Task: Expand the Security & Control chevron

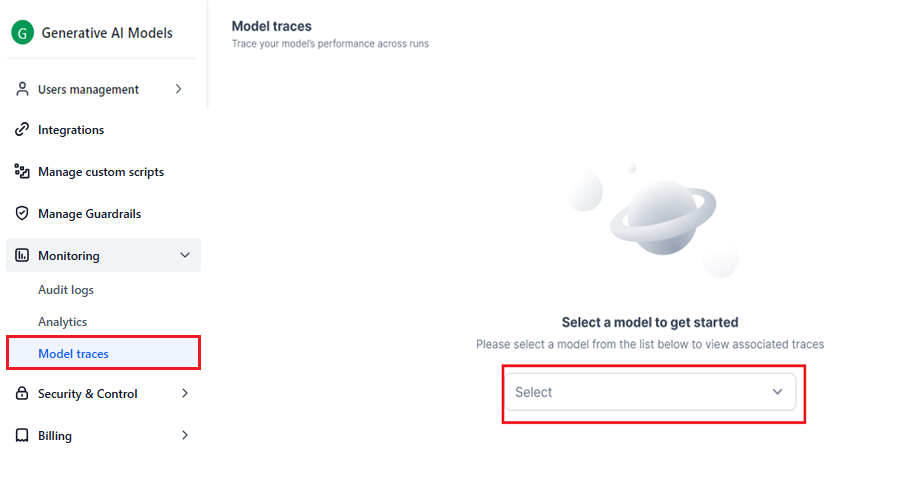Action: [185, 394]
